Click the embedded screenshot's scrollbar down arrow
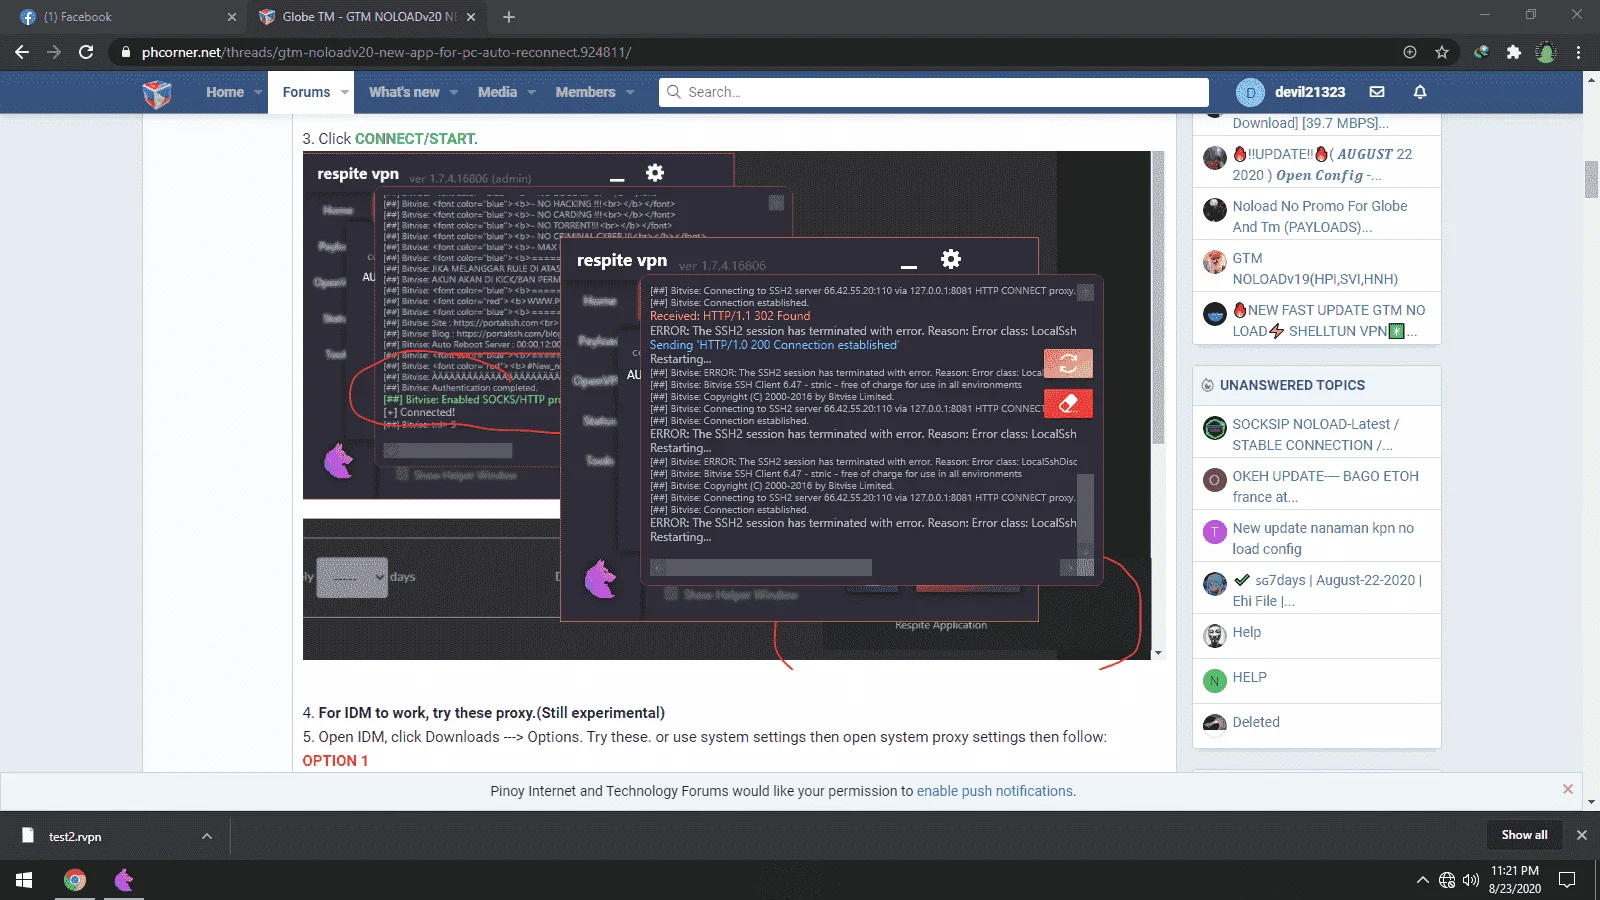 [1158, 653]
